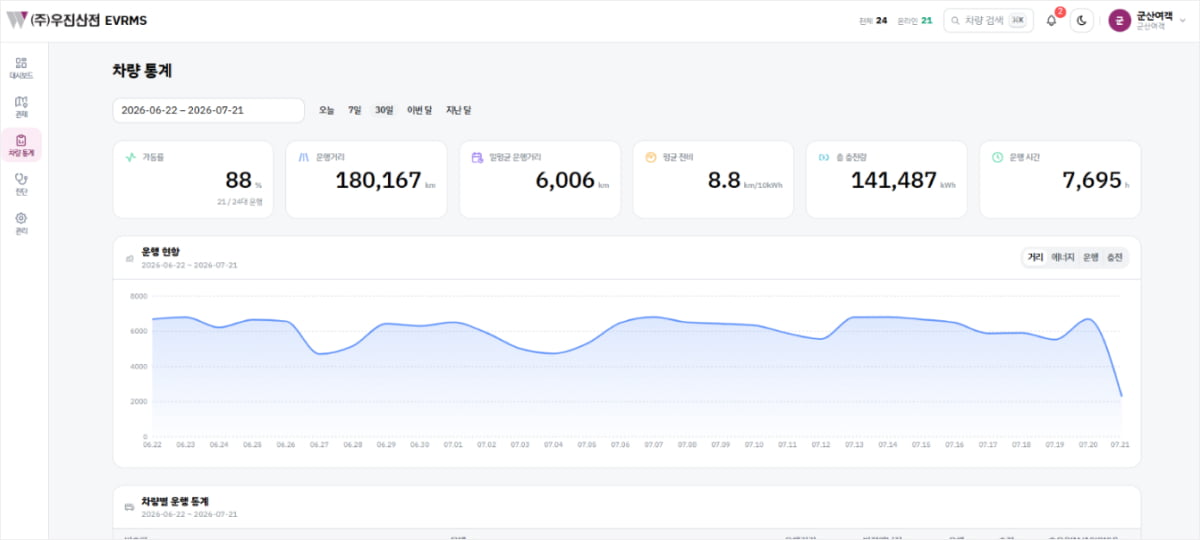Click the 운행 현황 panel title
The width and height of the screenshot is (1200, 540).
[161, 252]
